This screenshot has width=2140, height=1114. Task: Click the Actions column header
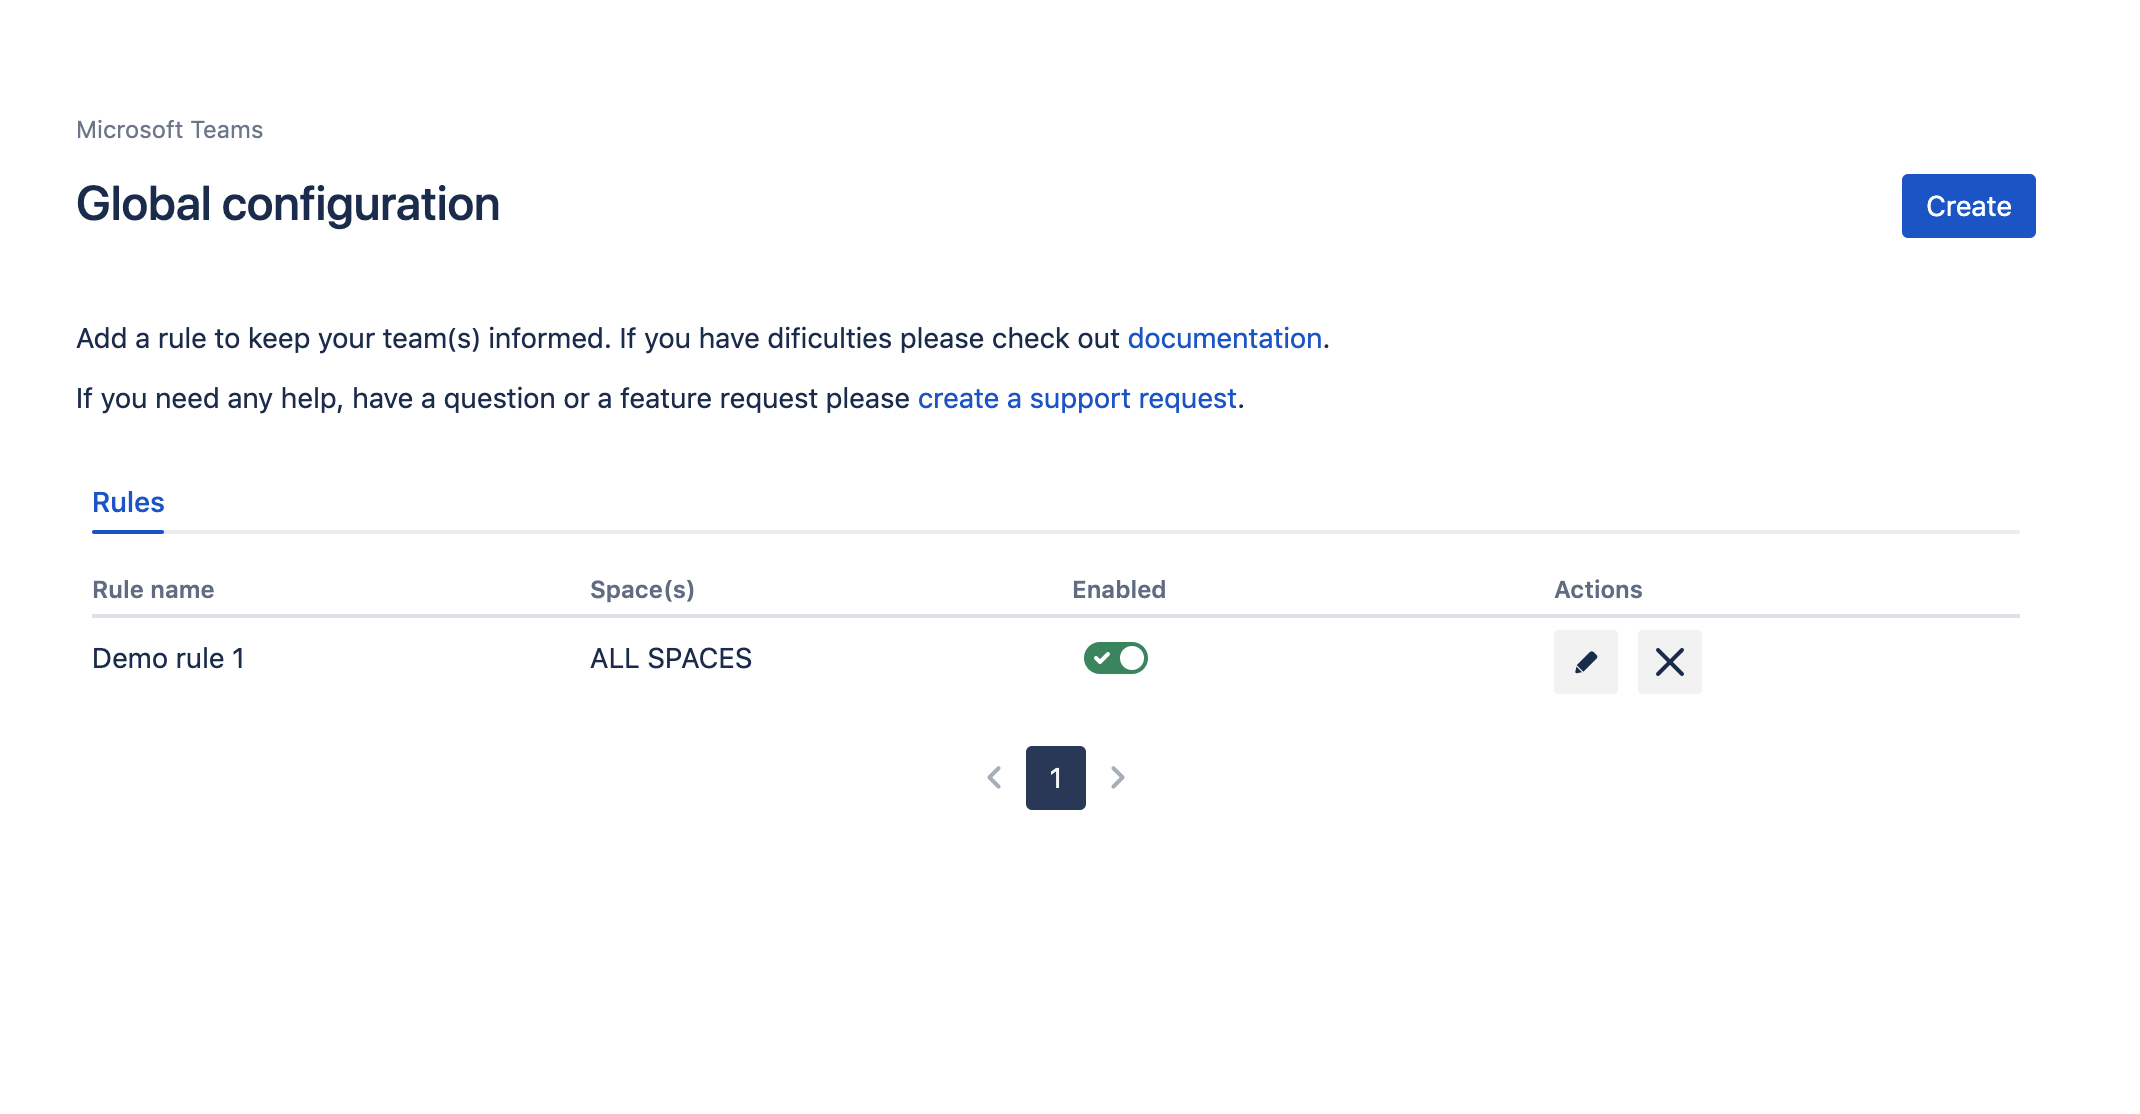click(x=1597, y=590)
